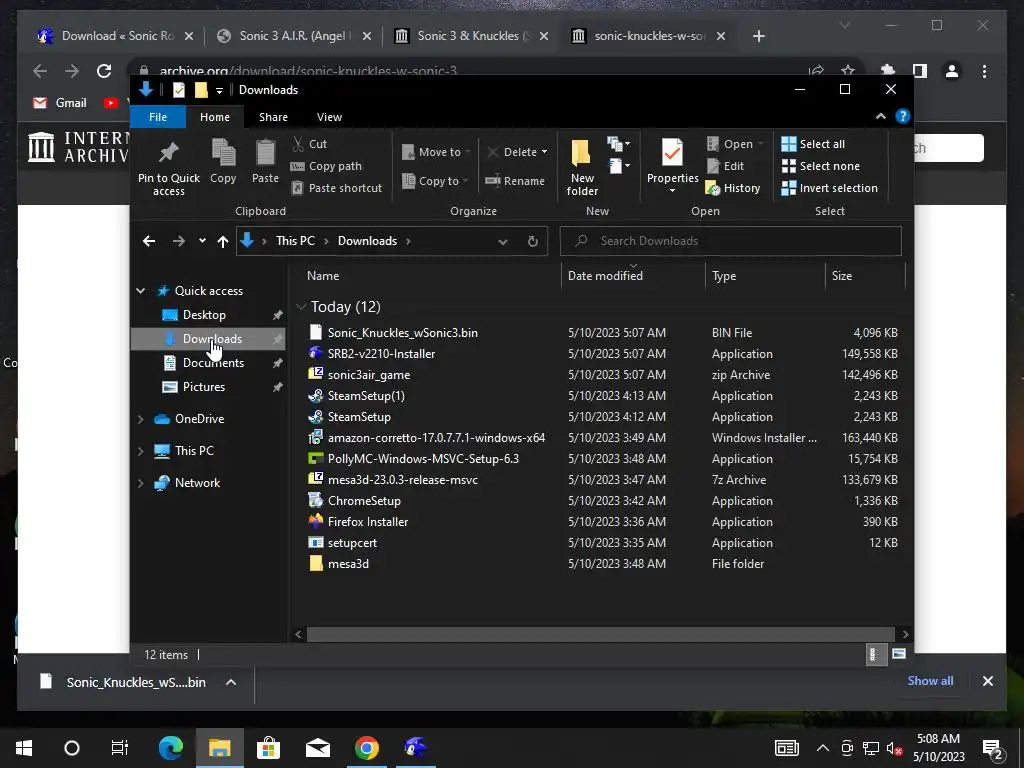
Task: Open Properties from the ribbon
Action: (x=672, y=166)
